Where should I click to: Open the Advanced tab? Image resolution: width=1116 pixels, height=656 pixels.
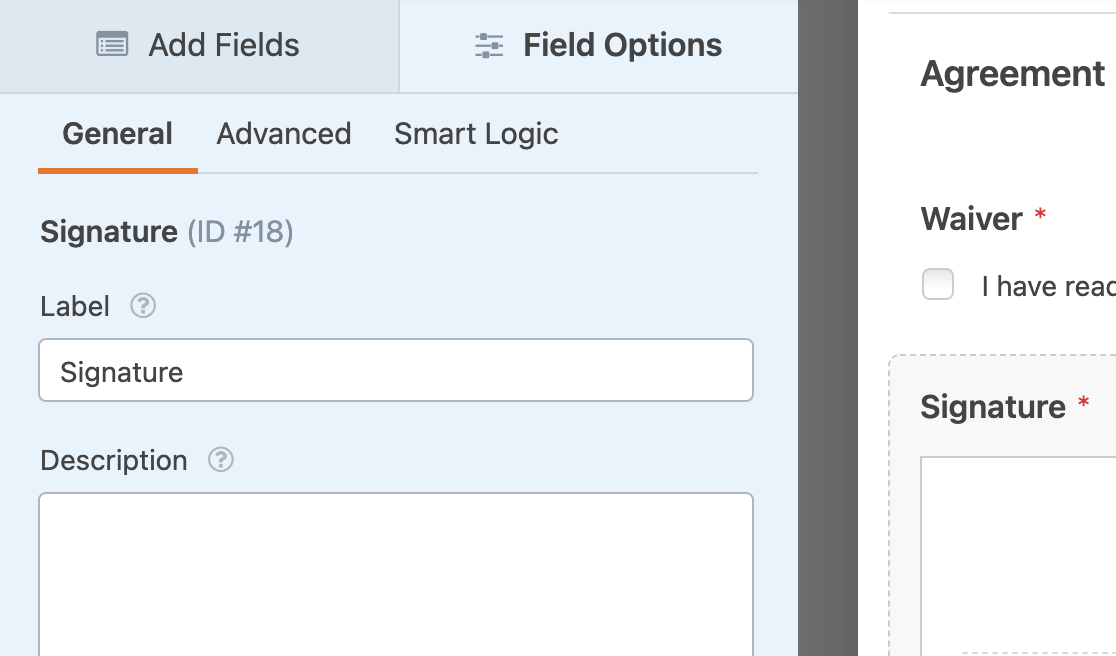(x=284, y=134)
